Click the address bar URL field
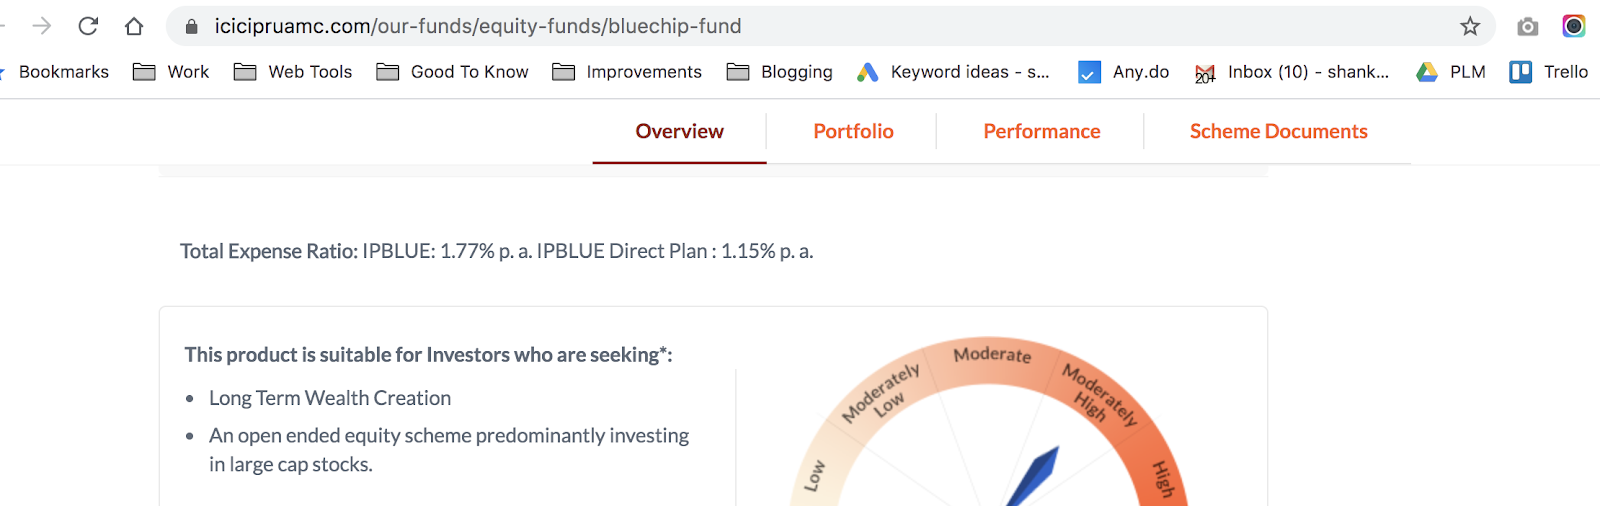 pyautogui.click(x=800, y=26)
